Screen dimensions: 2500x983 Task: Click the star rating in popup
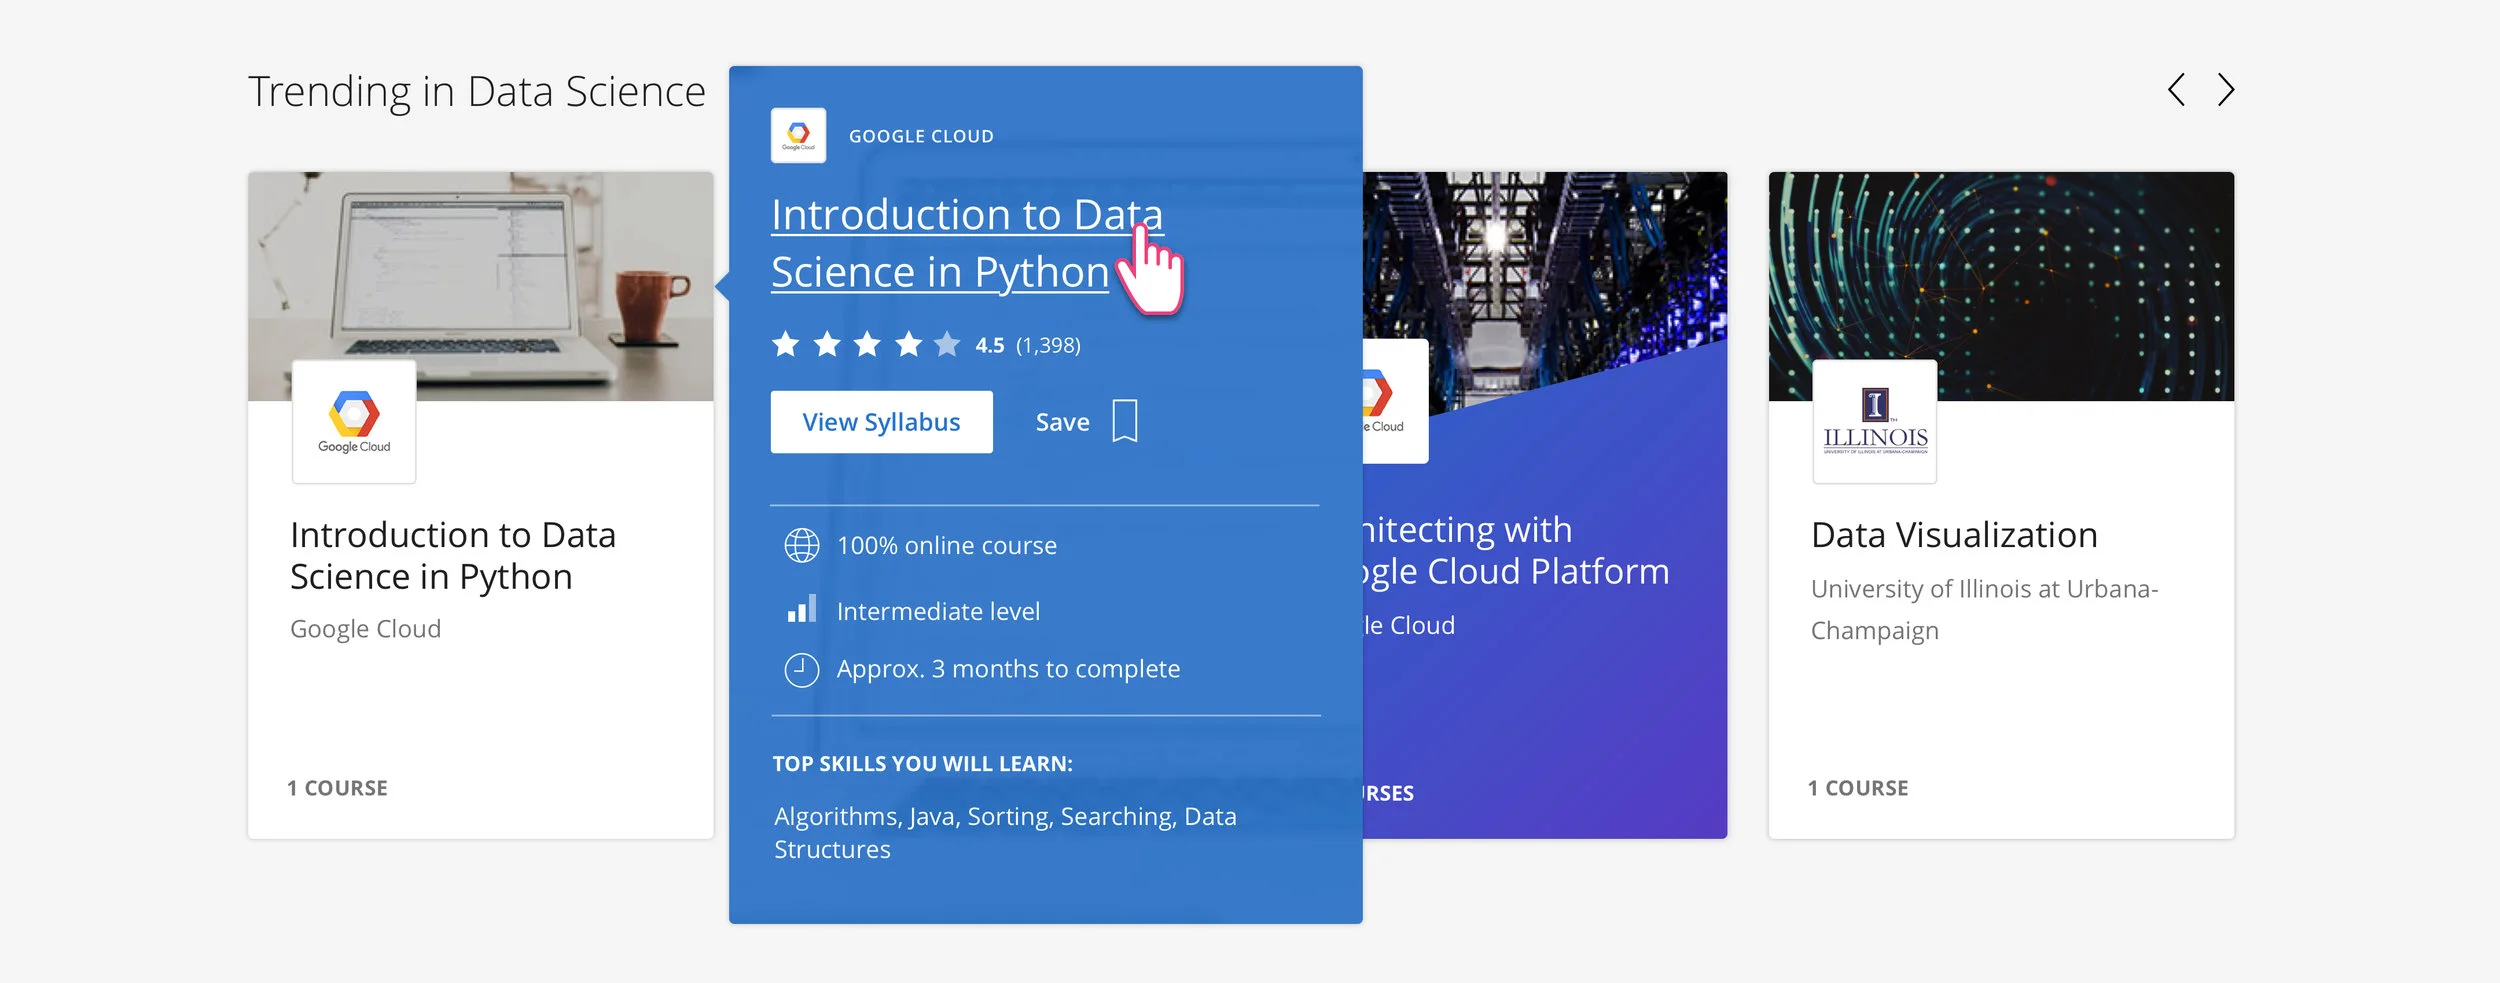tap(866, 345)
